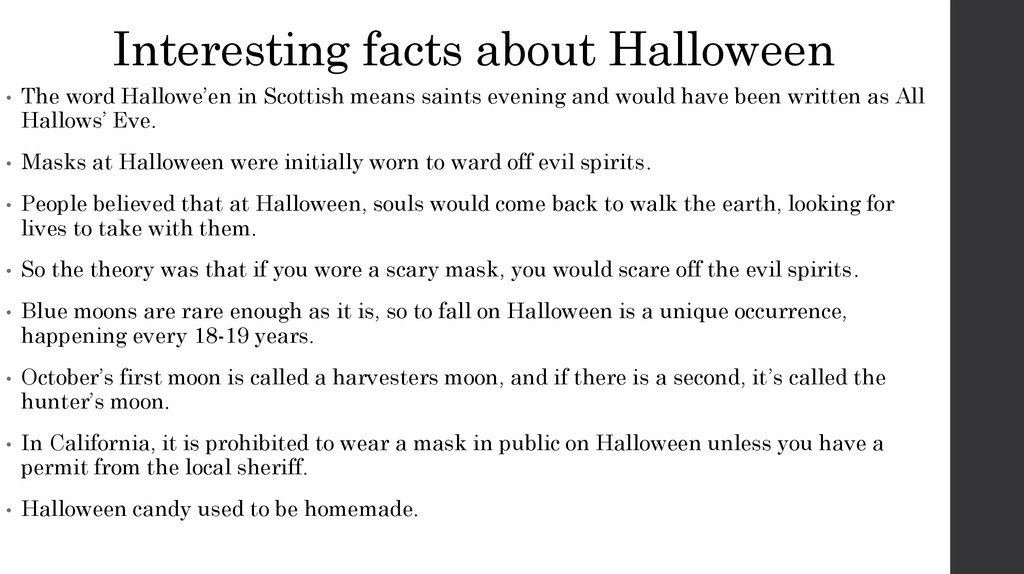The image size is (1024, 574).
Task: Click the text 'Hallows' Eve.'
Action: point(73,120)
